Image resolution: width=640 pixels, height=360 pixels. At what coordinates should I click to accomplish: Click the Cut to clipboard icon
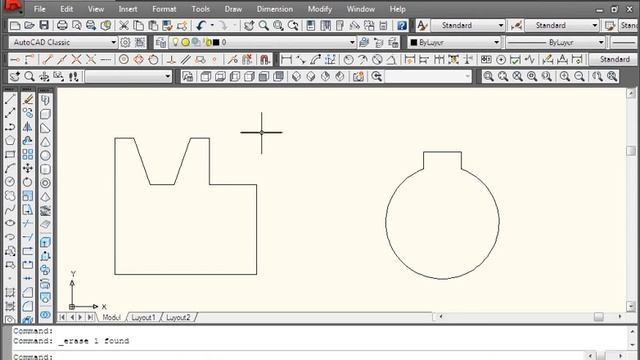click(x=124, y=25)
